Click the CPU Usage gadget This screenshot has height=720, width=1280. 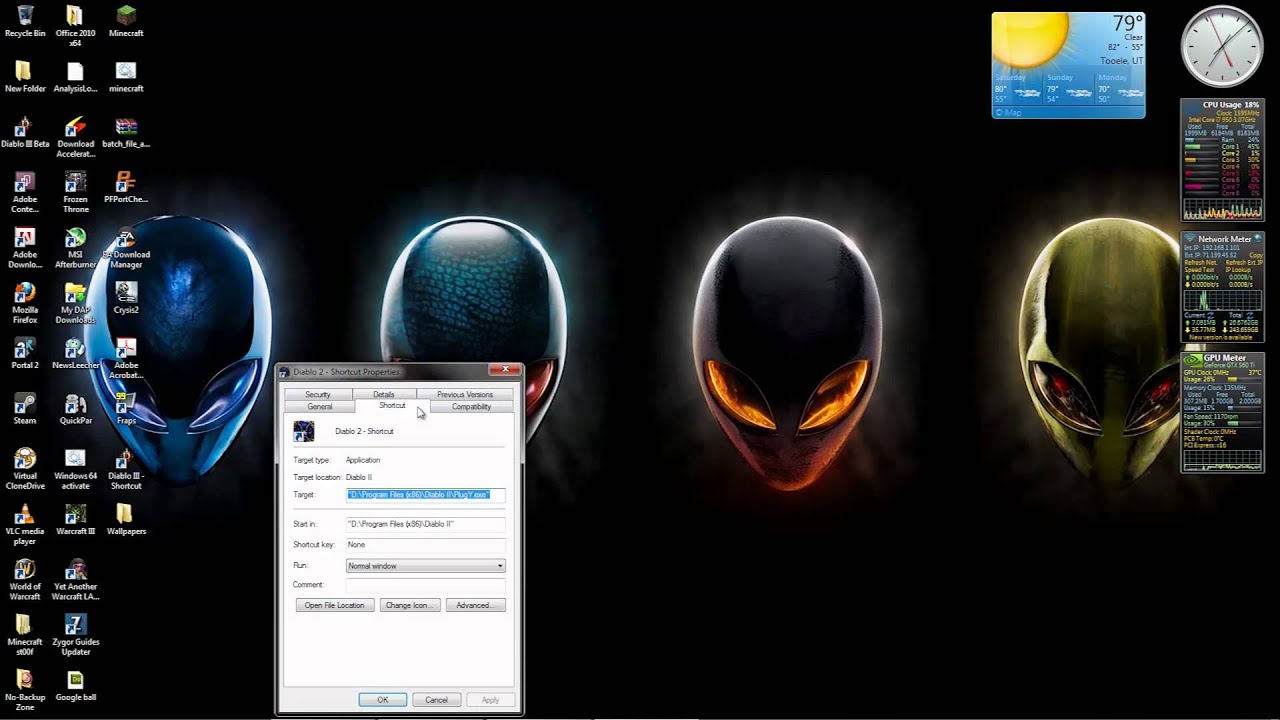[1222, 160]
